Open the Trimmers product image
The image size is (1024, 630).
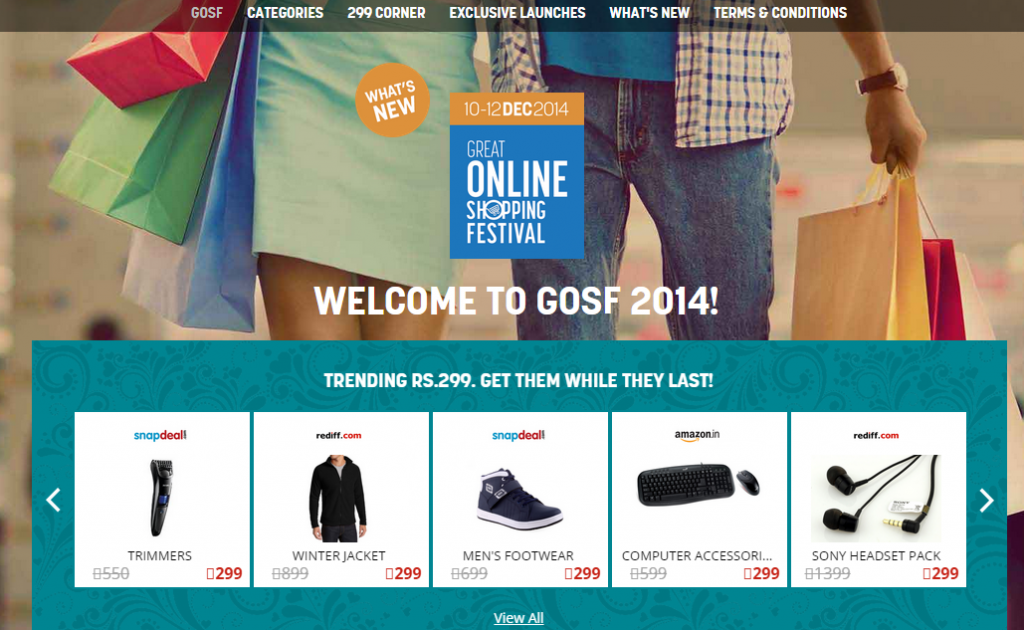coord(161,497)
